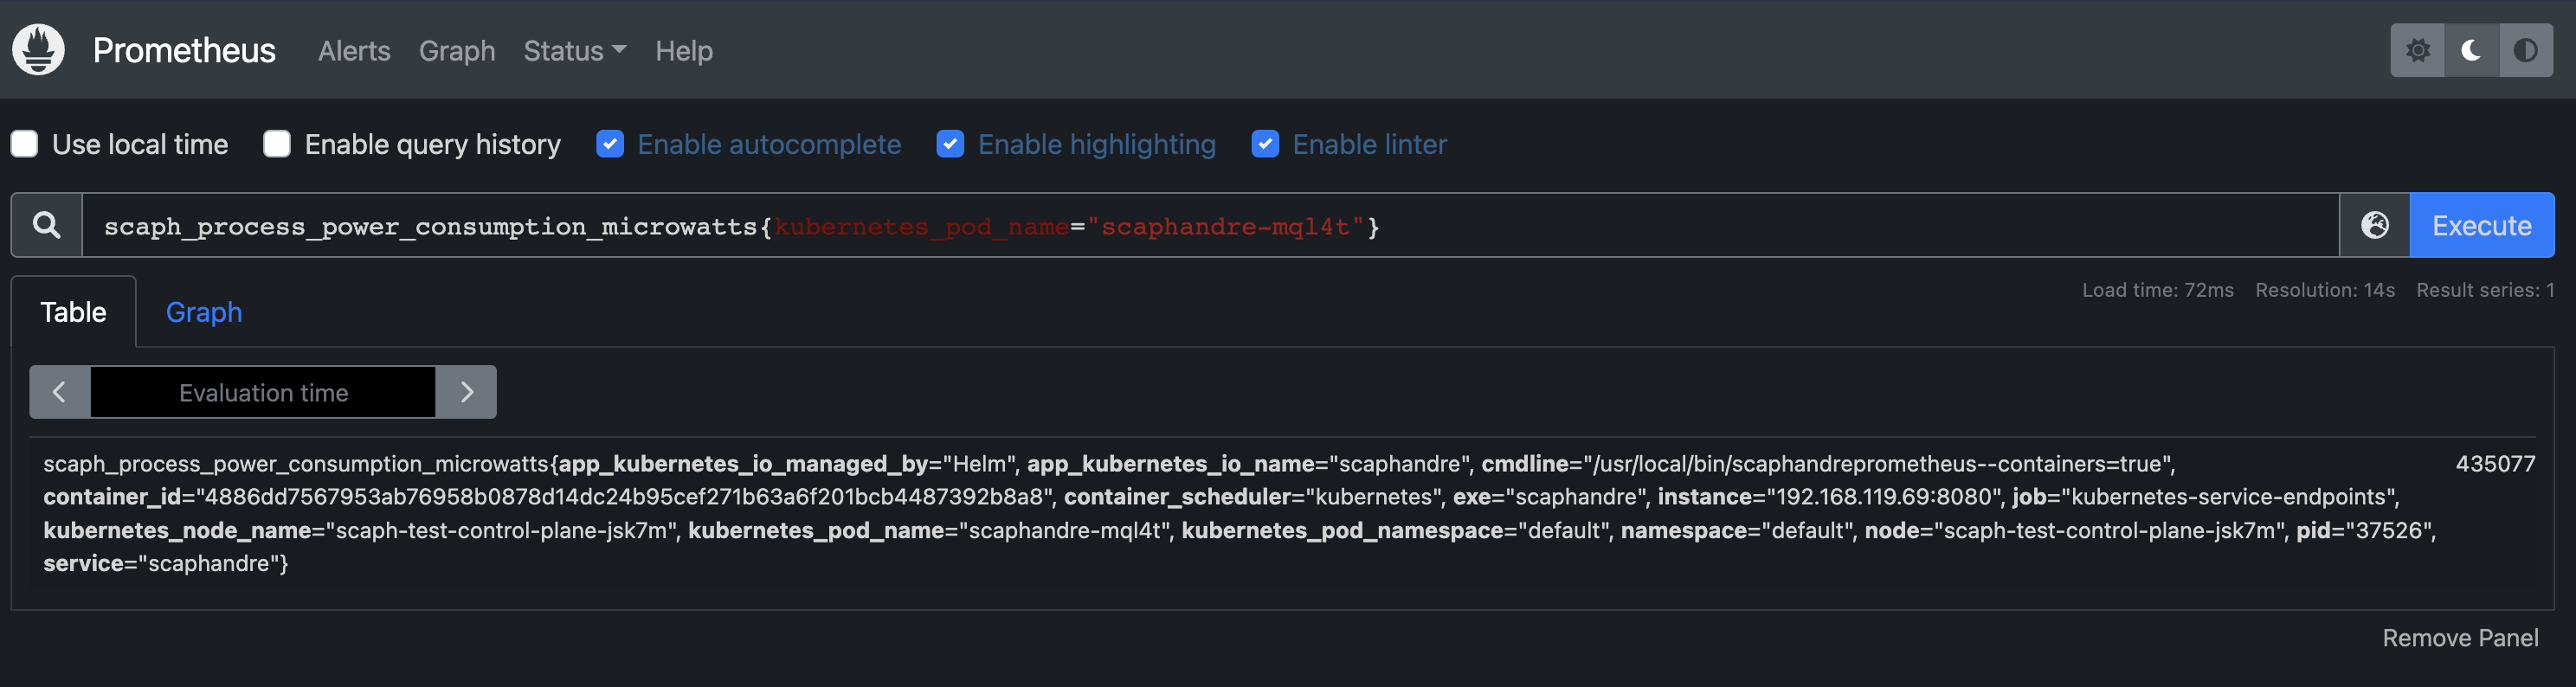The image size is (2576, 687).
Task: Toggle Use local time checkbox
Action: (25, 144)
